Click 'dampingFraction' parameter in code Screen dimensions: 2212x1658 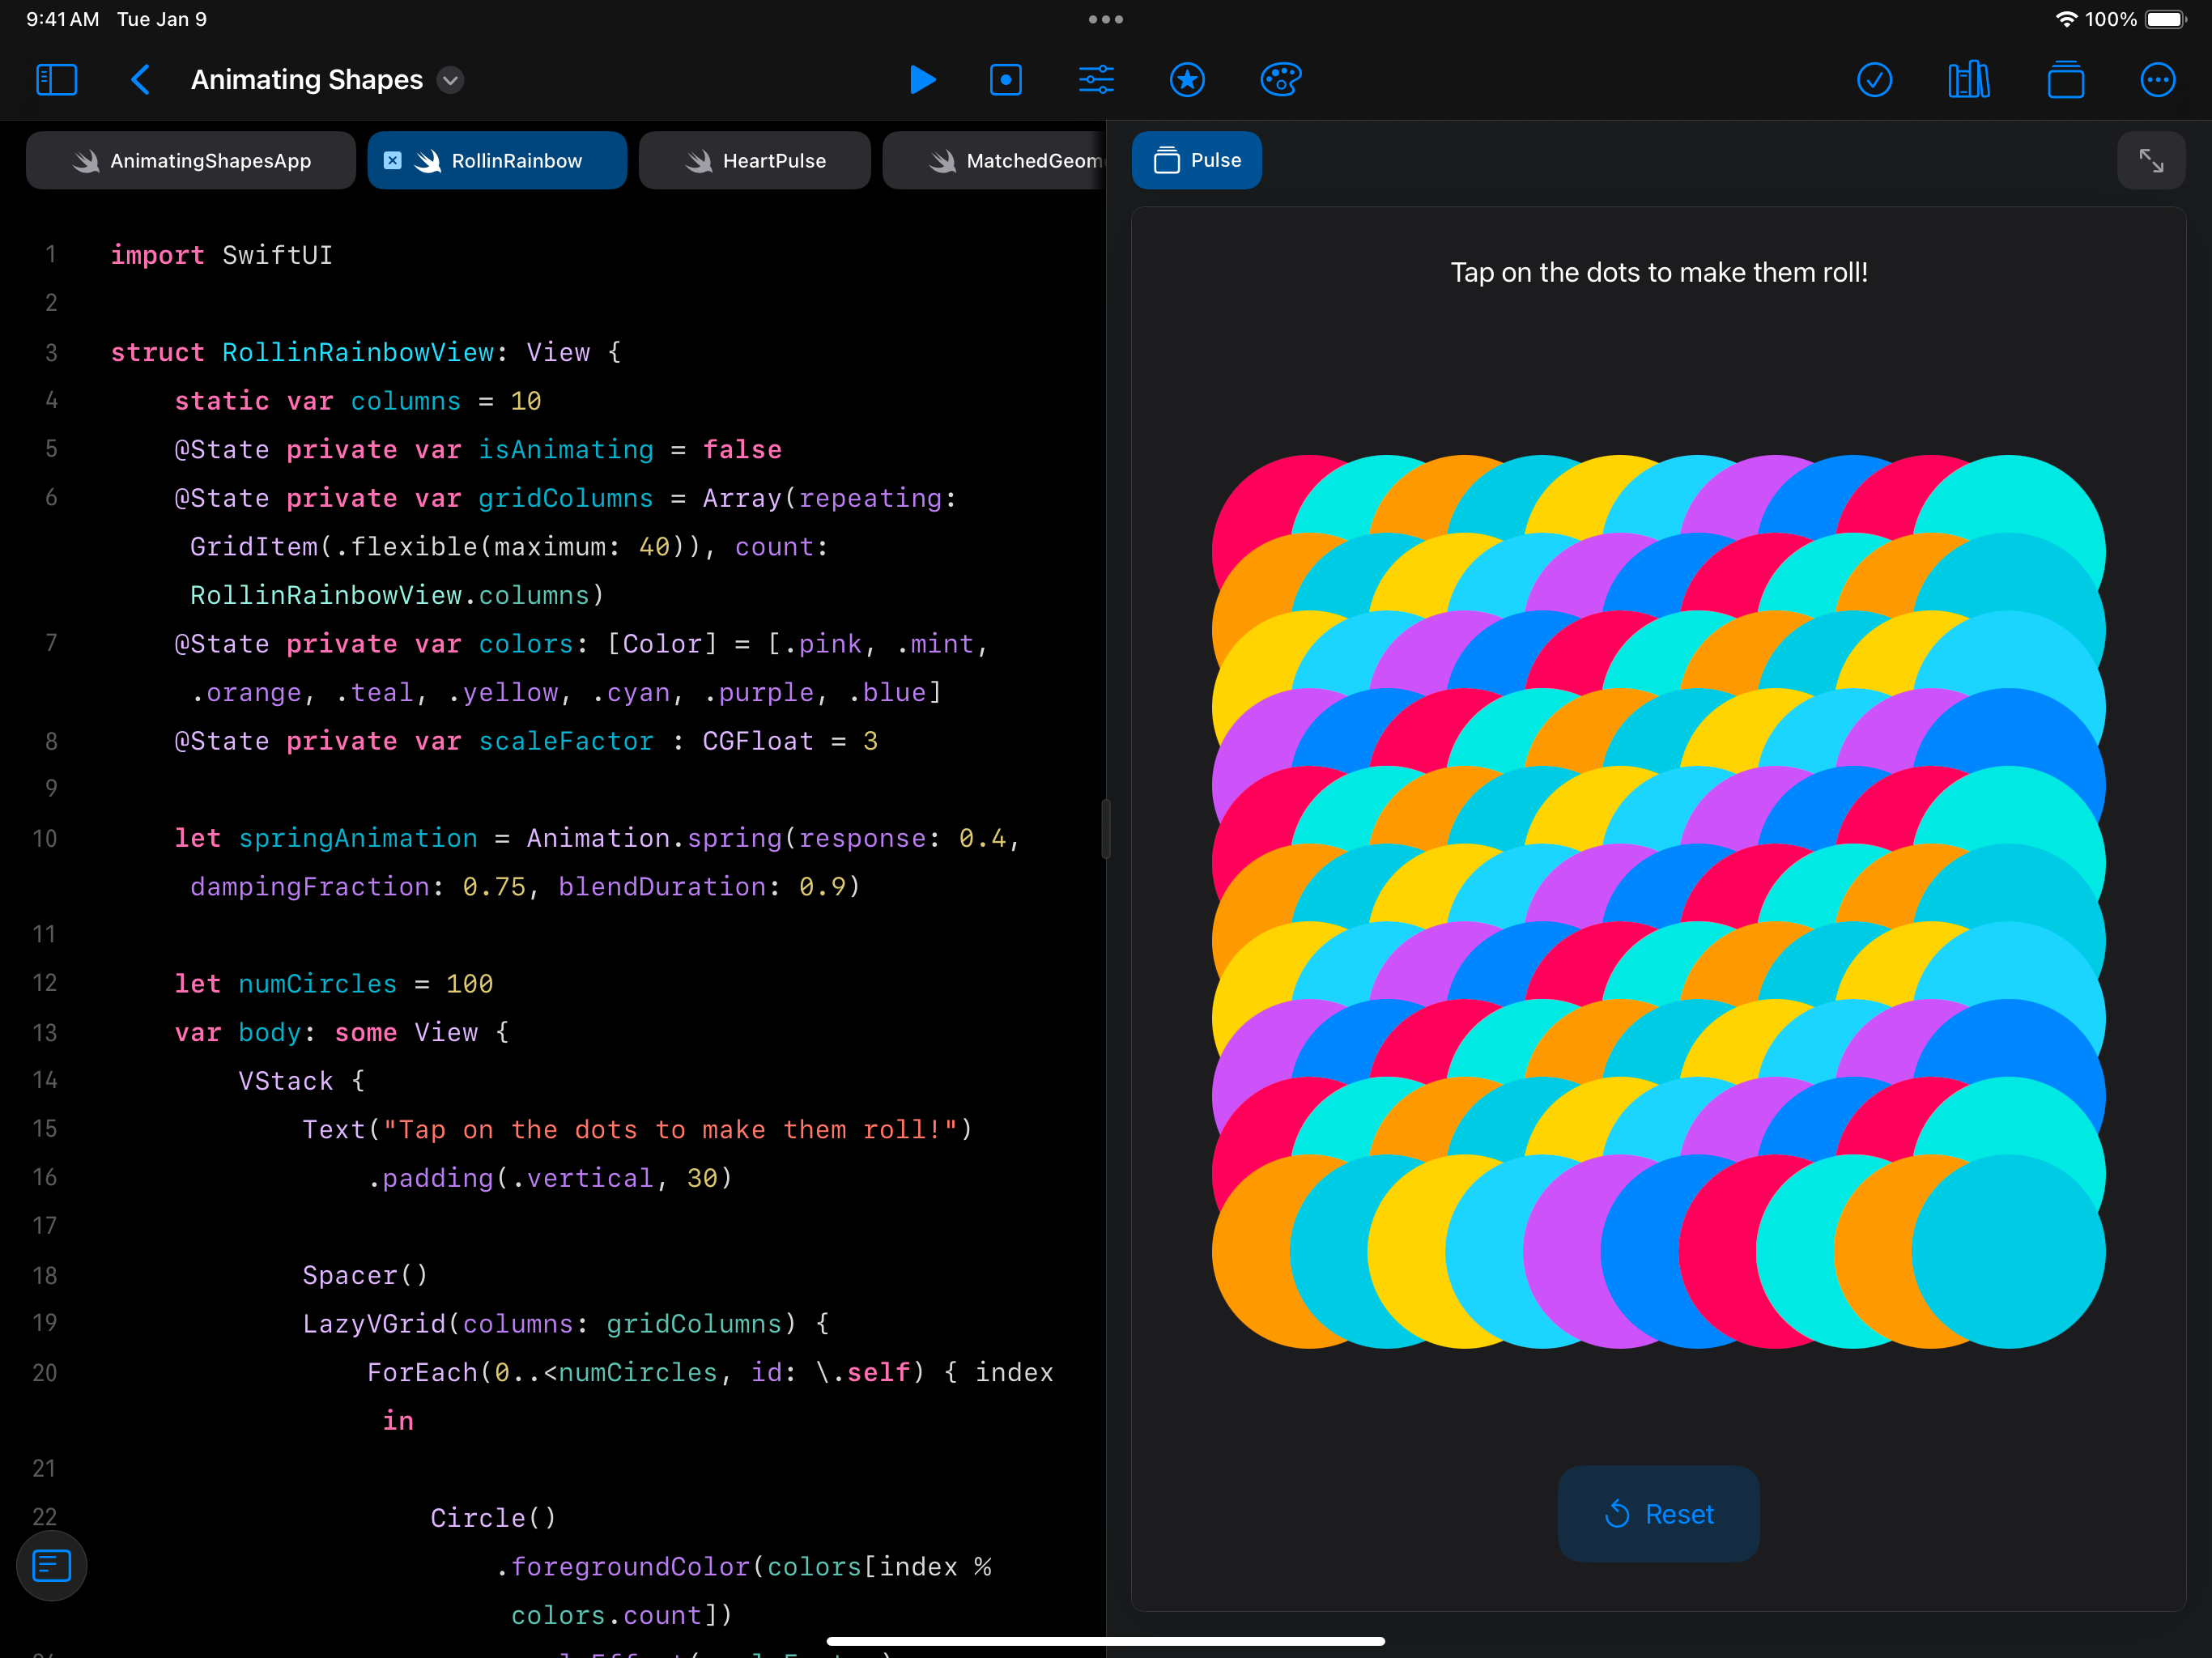coord(310,887)
